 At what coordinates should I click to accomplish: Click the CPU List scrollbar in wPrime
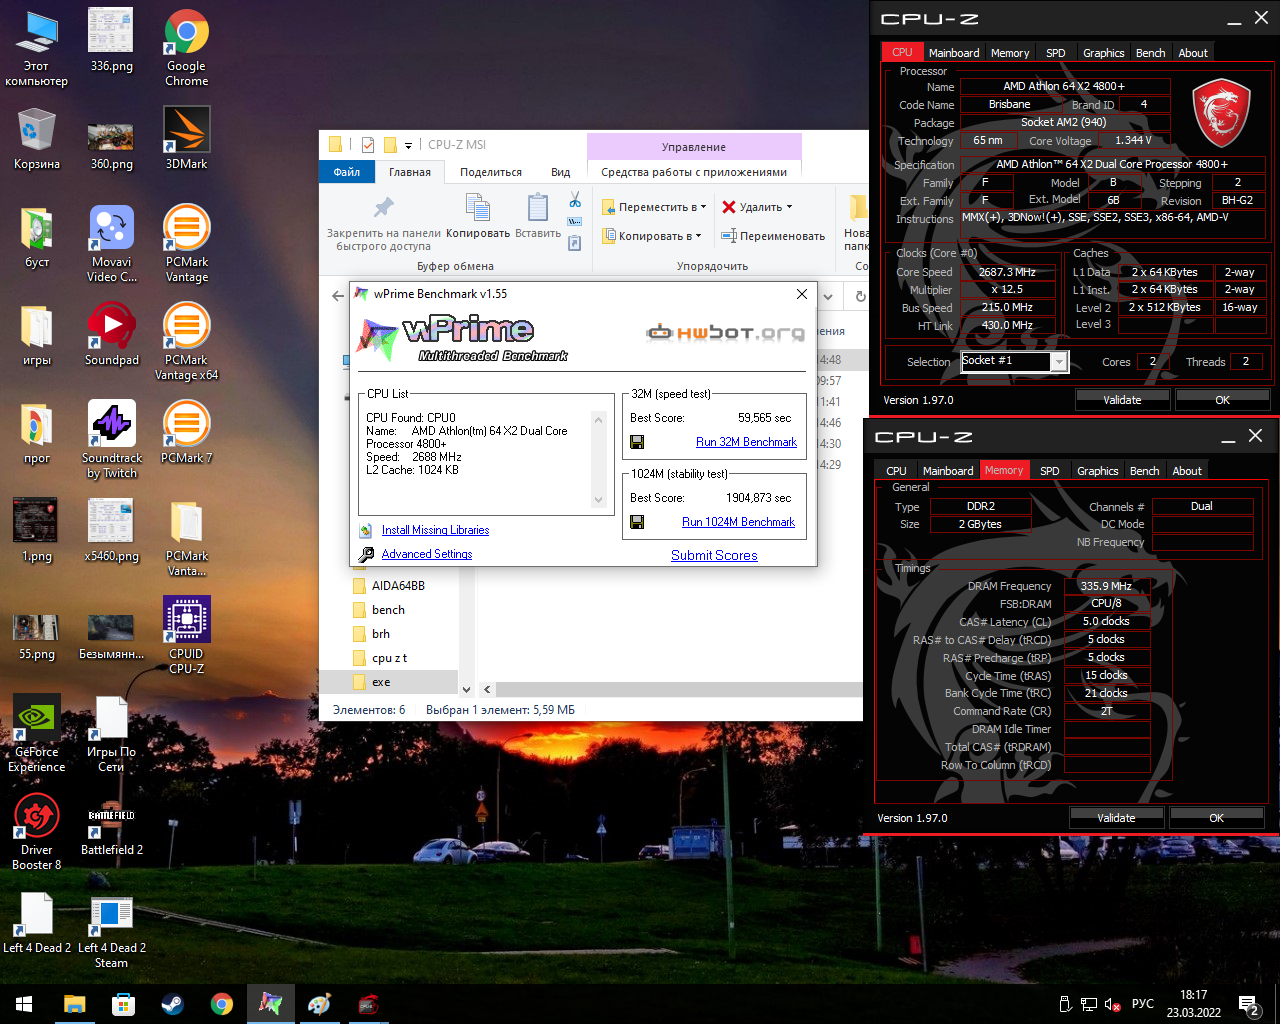point(599,460)
